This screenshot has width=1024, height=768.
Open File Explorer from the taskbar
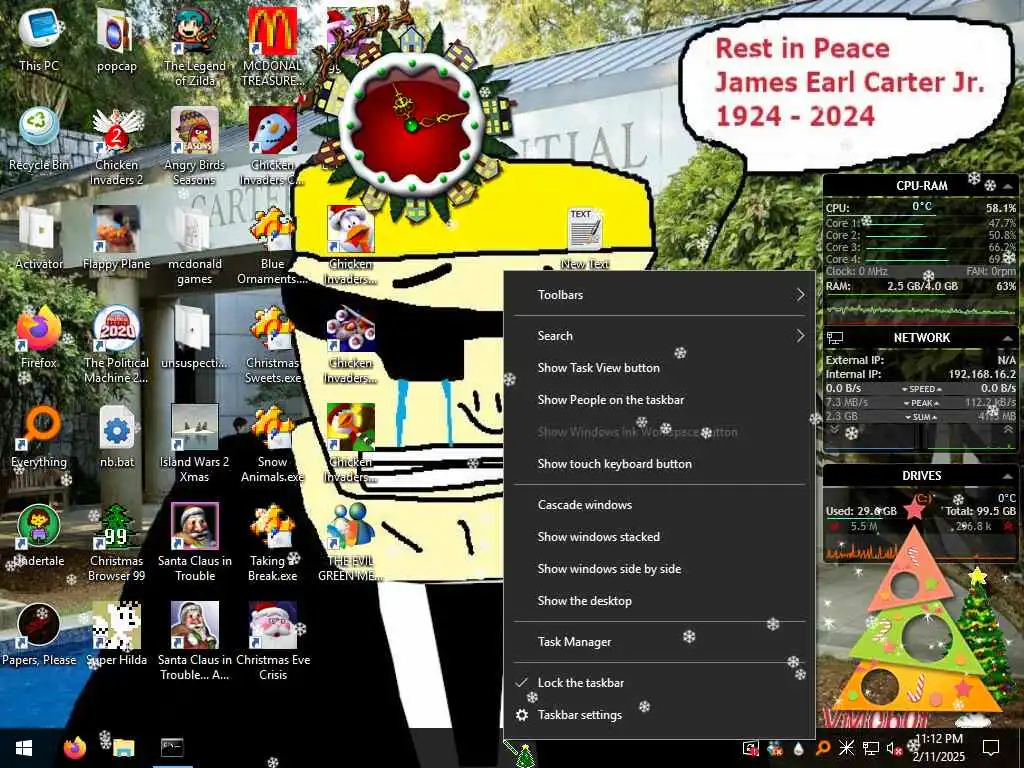123,748
